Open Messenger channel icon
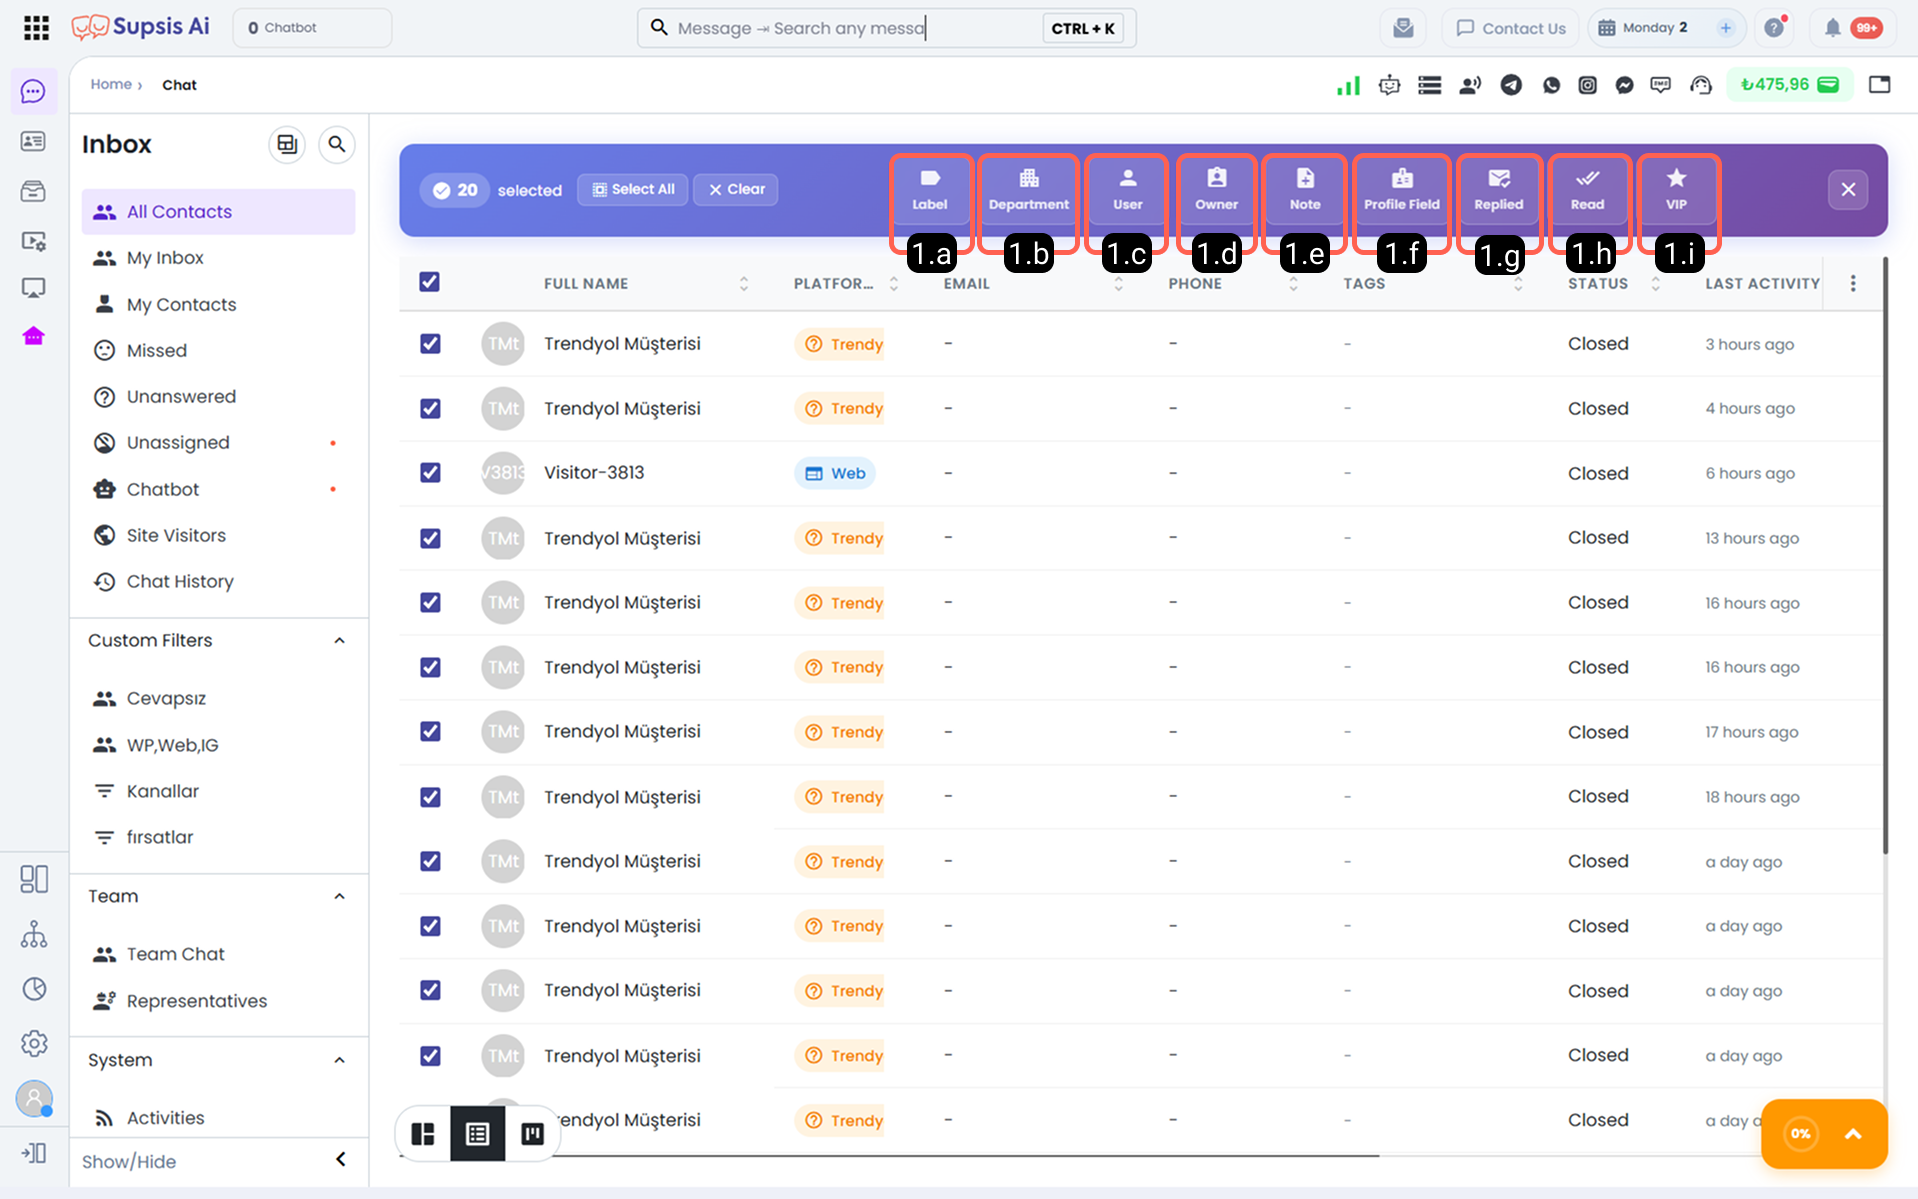The image size is (1918, 1199). click(1624, 85)
